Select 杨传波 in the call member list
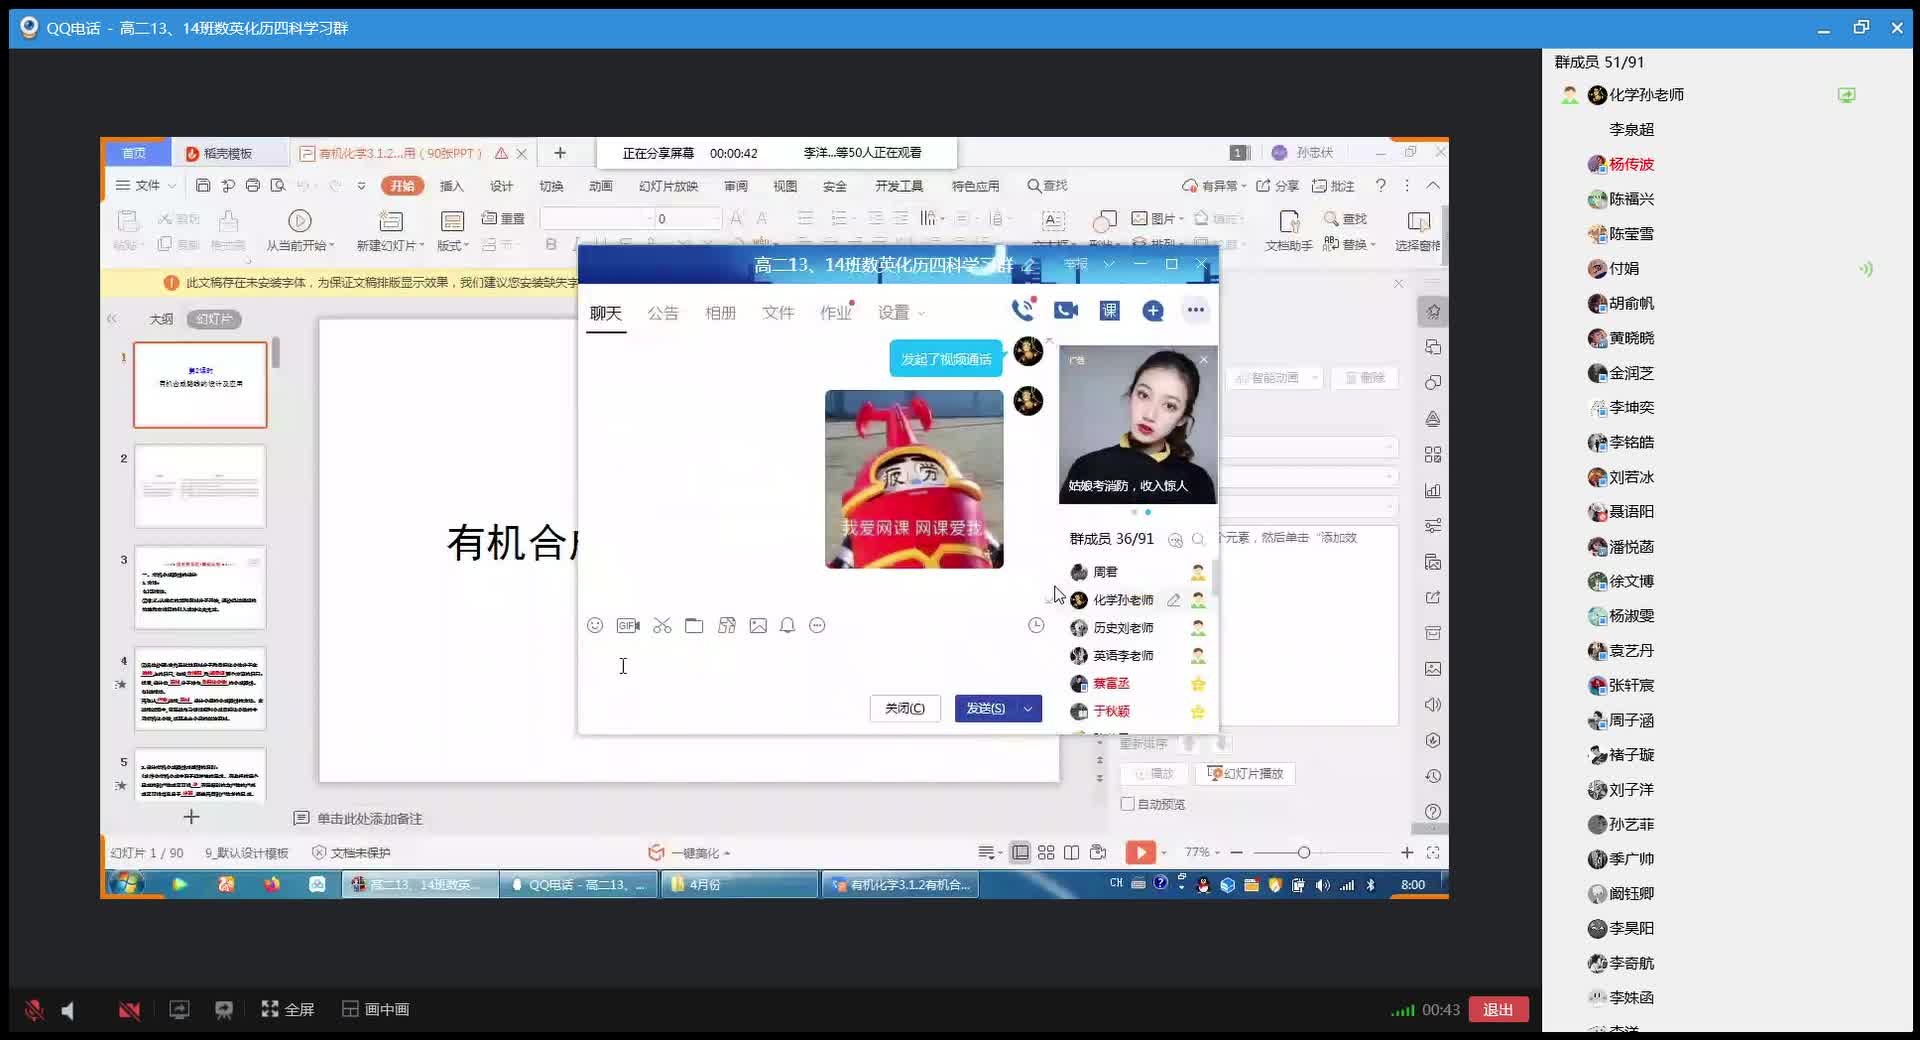Screen dimensions: 1920x1040 click(1631, 164)
